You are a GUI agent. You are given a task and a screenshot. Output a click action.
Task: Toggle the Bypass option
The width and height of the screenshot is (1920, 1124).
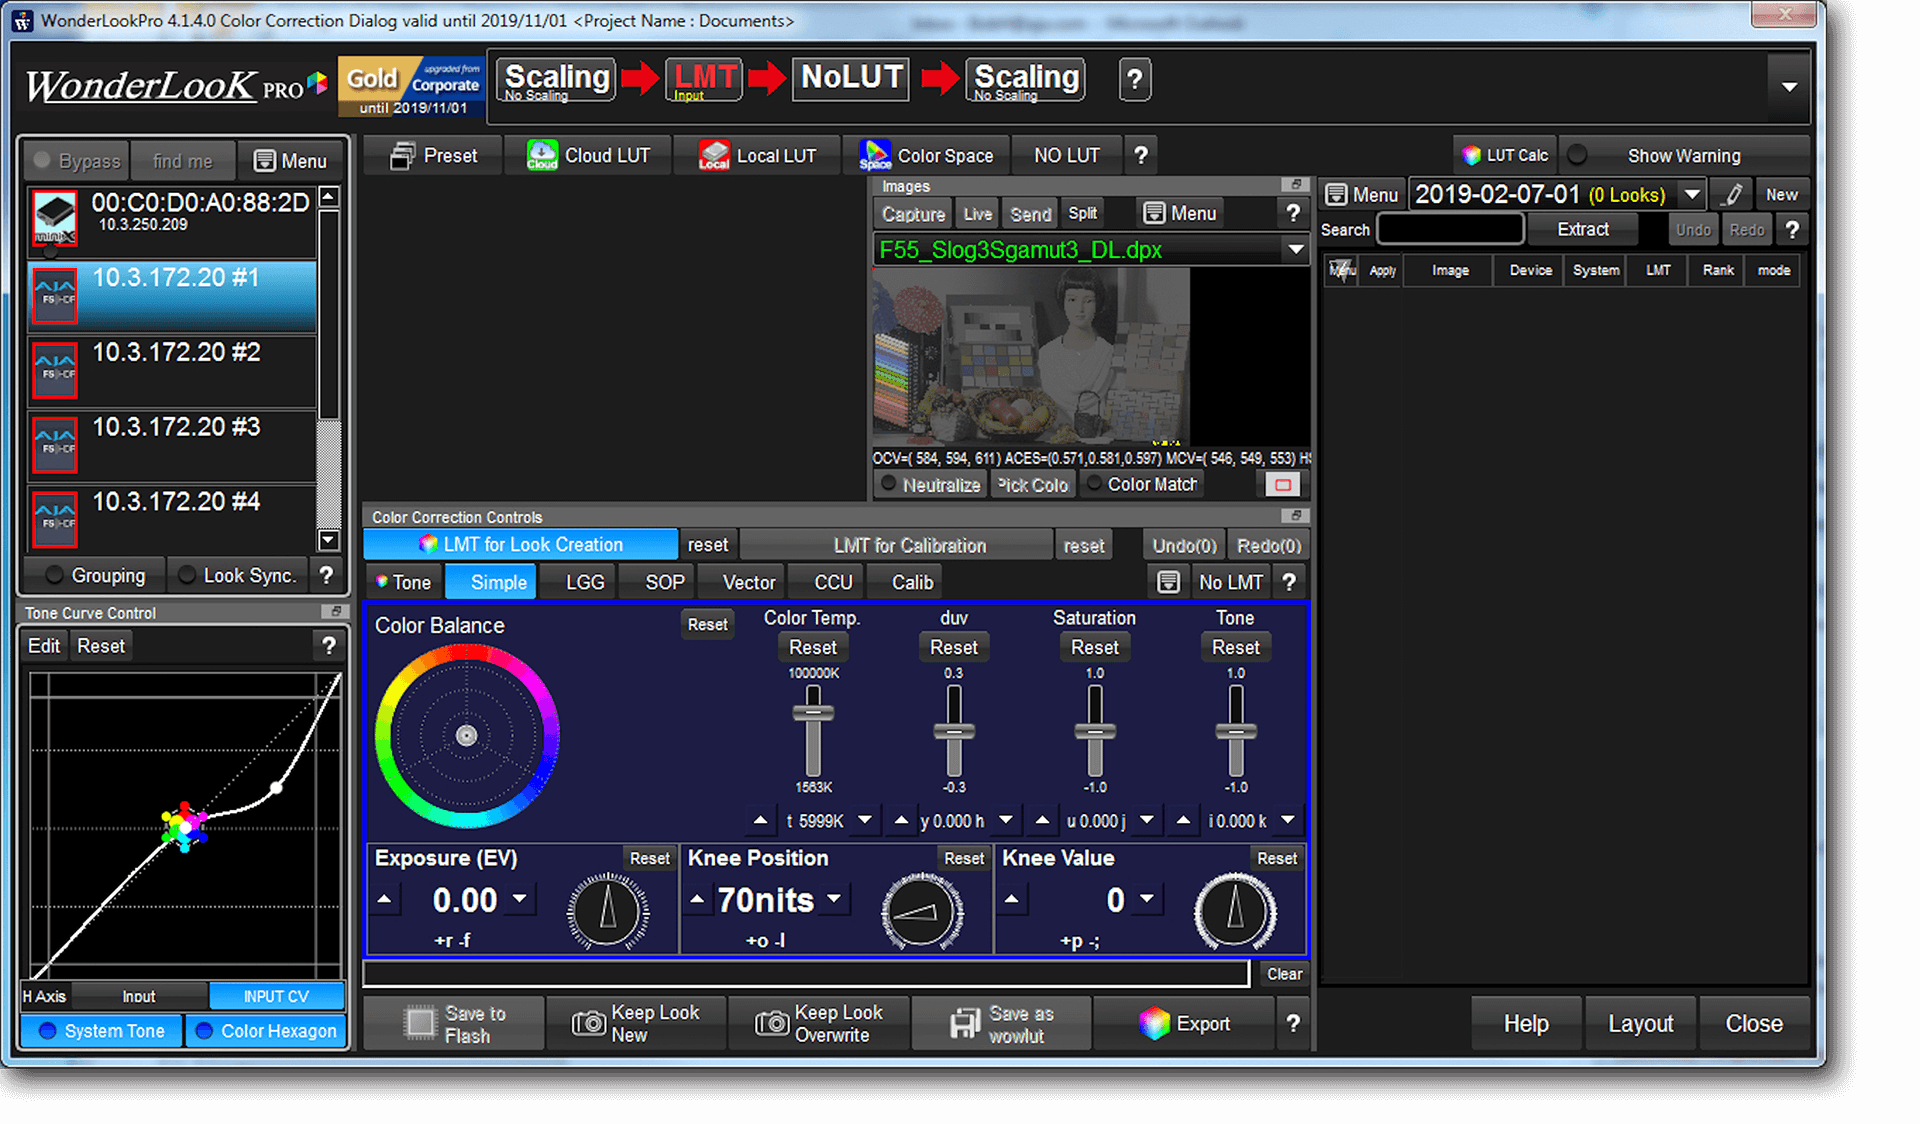pyautogui.click(x=77, y=161)
